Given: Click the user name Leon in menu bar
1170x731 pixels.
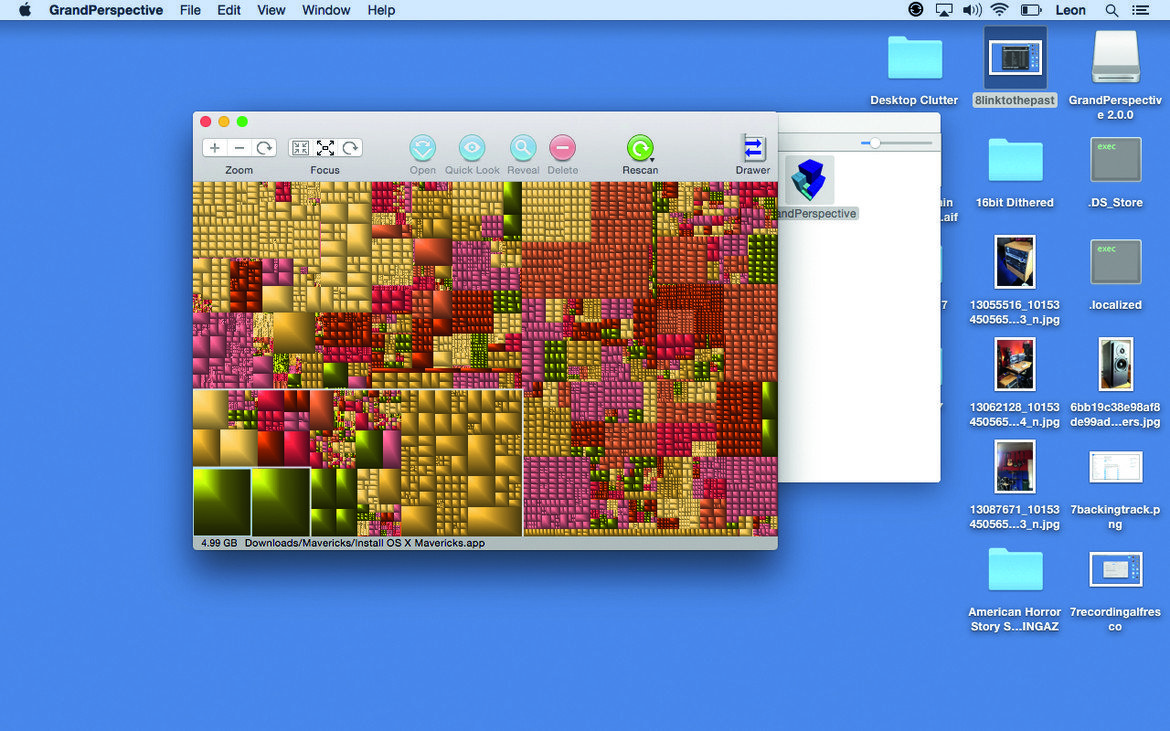Looking at the screenshot, I should pyautogui.click(x=1071, y=10).
